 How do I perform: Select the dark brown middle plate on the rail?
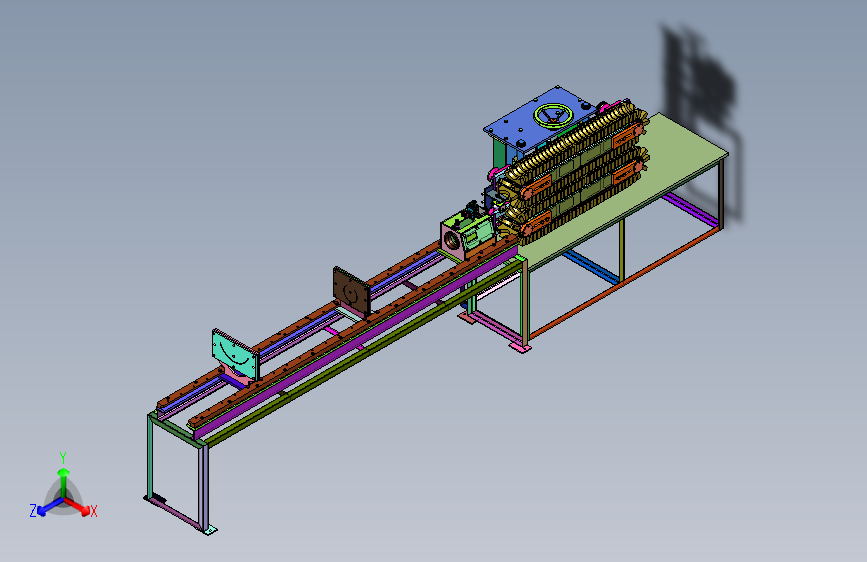coord(351,291)
